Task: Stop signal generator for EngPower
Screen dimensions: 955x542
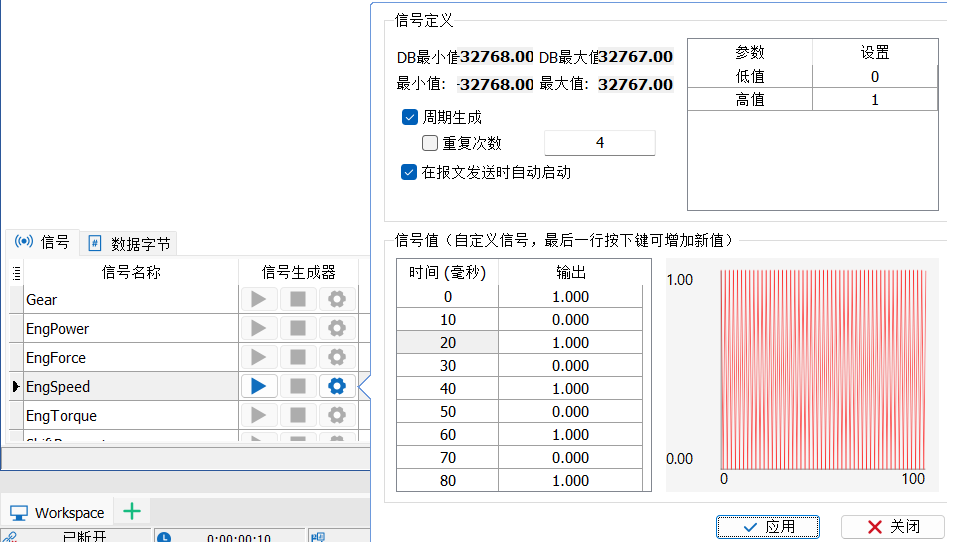Action: [298, 328]
